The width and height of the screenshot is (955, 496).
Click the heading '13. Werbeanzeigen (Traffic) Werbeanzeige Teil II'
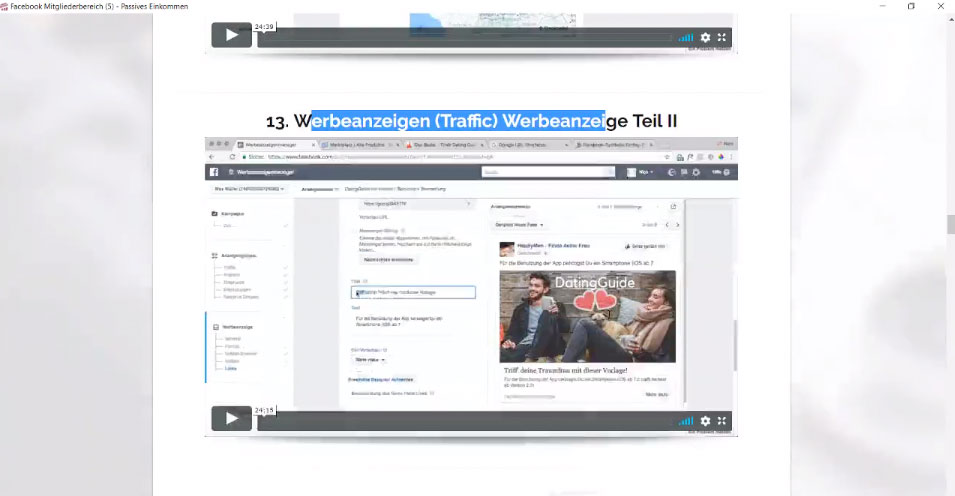pyautogui.click(x=471, y=121)
